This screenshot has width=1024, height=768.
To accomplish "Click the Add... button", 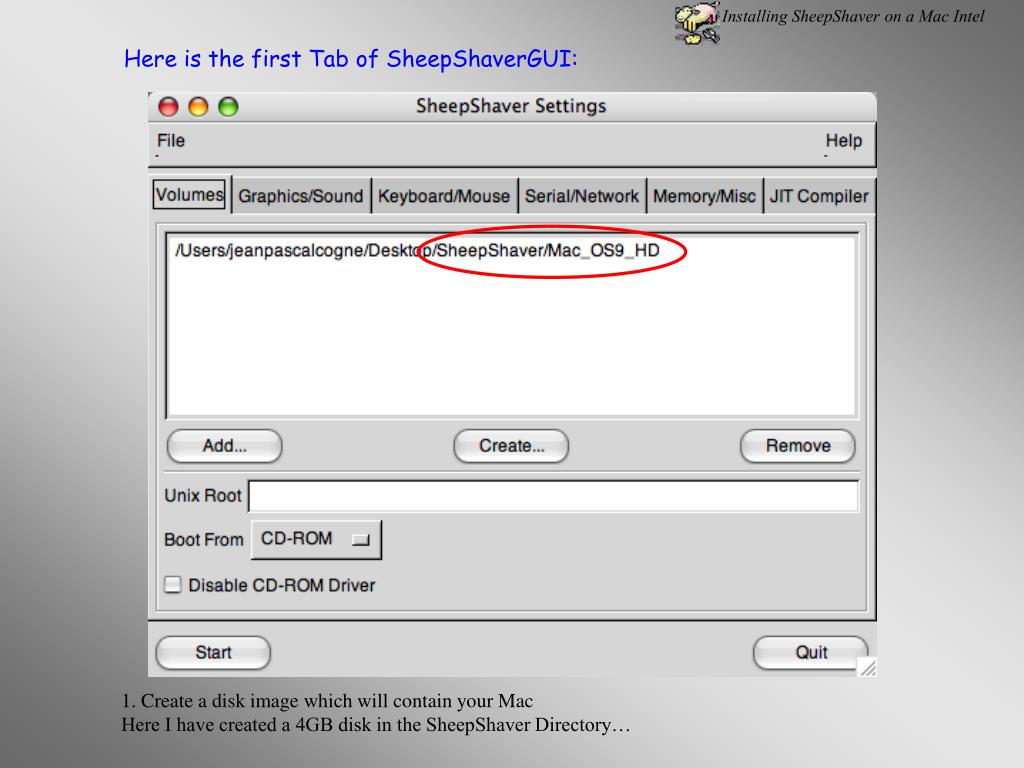I will (225, 446).
